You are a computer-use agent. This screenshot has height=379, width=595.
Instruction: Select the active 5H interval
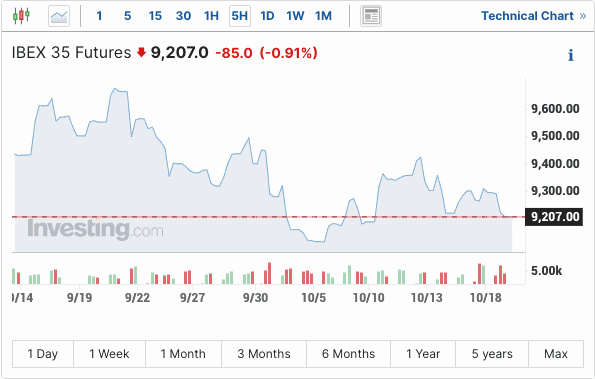tap(240, 16)
